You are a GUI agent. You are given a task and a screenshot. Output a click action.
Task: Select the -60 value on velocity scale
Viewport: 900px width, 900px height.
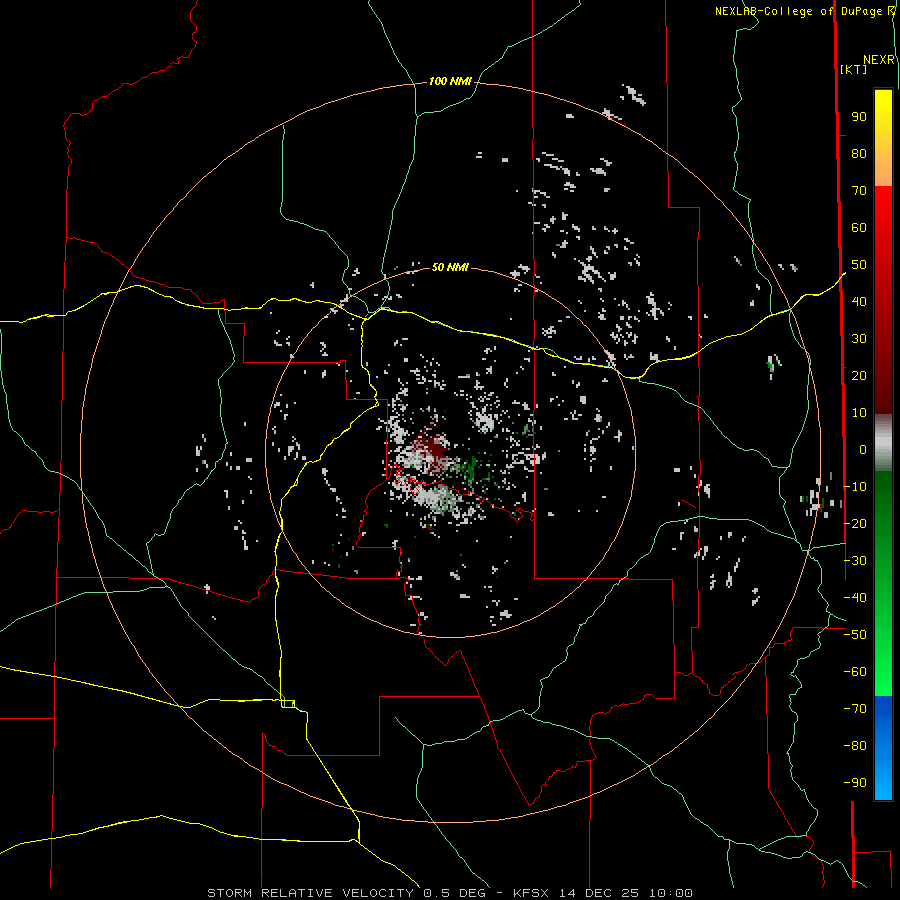(855, 672)
